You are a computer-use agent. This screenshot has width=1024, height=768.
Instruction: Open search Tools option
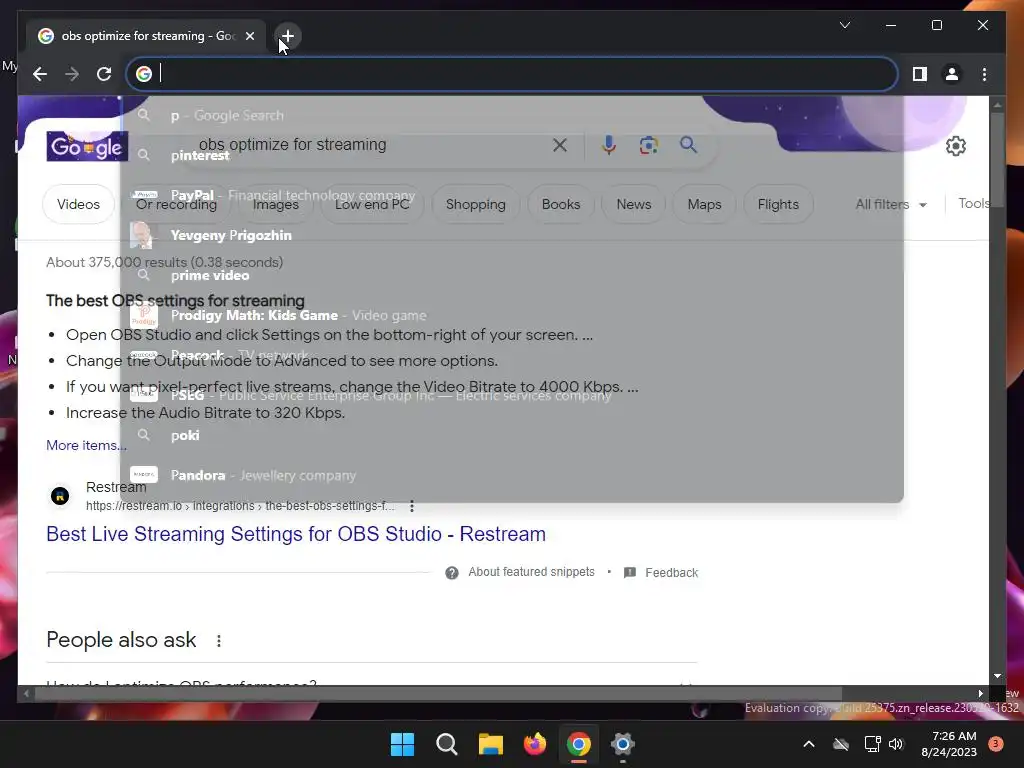pos(973,204)
